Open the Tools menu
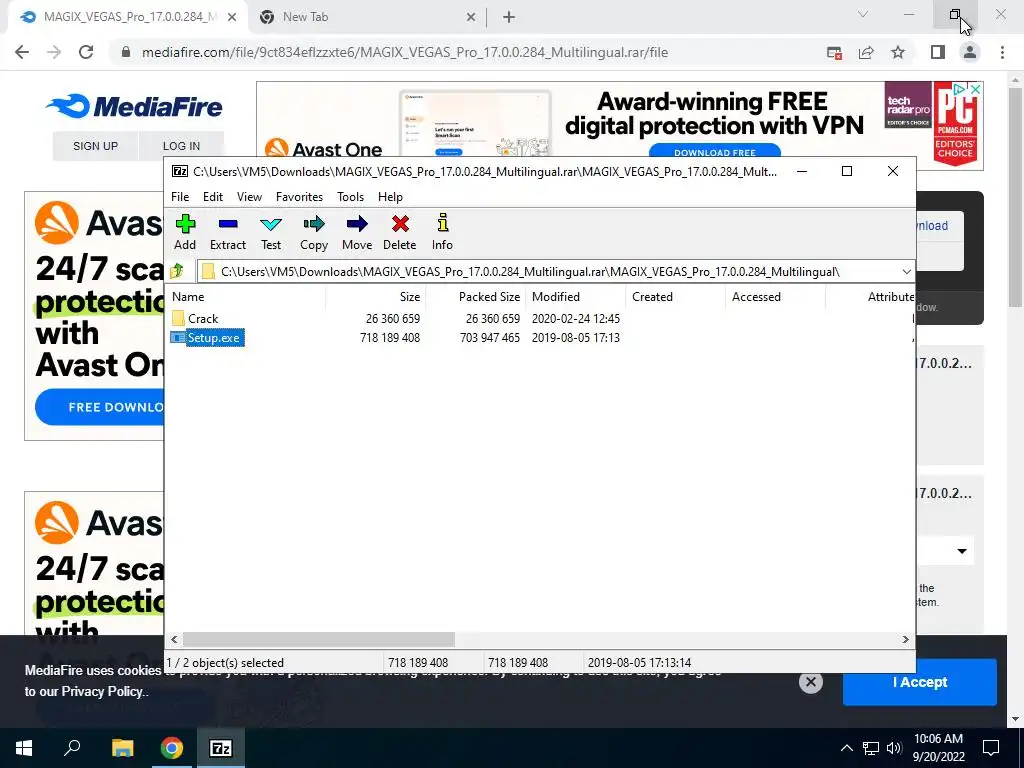Screen dimensions: 1024x768 tap(350, 197)
